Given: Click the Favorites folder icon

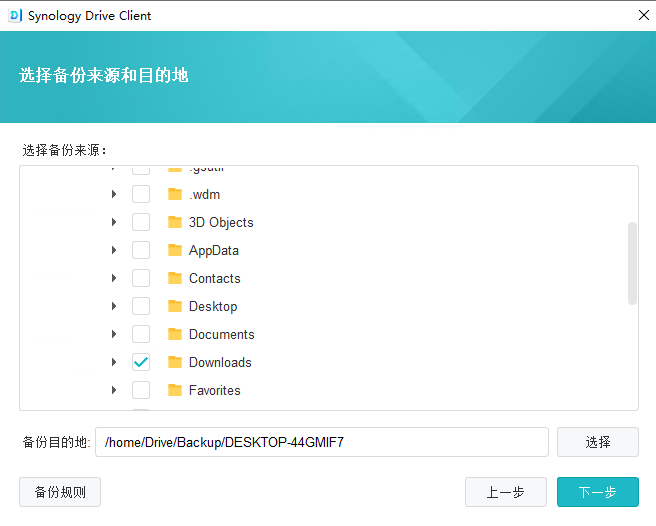Looking at the screenshot, I should pyautogui.click(x=175, y=390).
